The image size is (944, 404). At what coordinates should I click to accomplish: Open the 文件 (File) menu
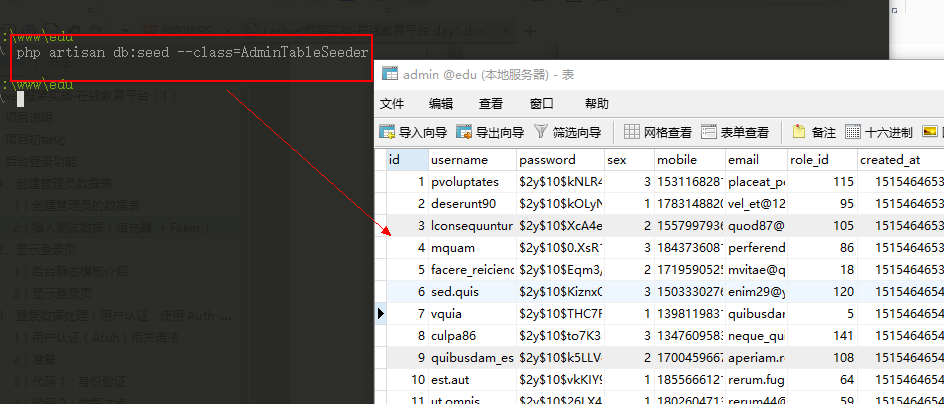[x=392, y=103]
